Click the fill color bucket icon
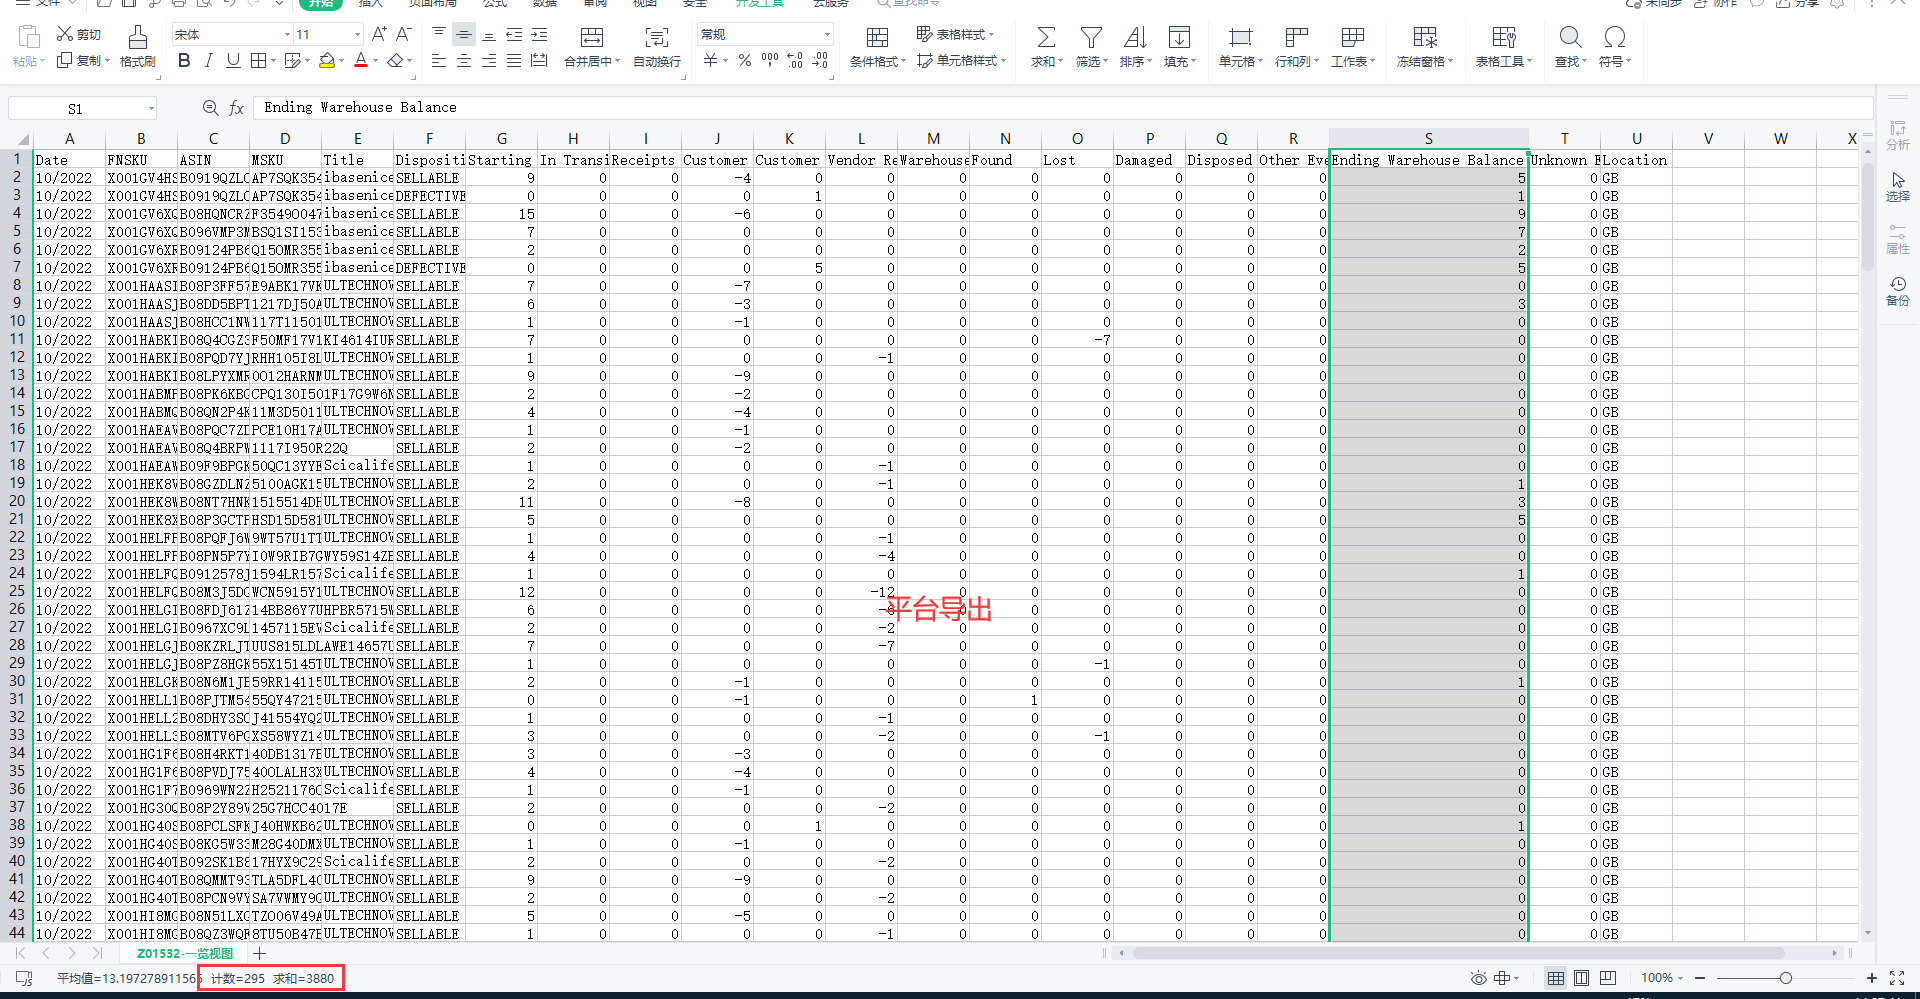 [x=326, y=61]
